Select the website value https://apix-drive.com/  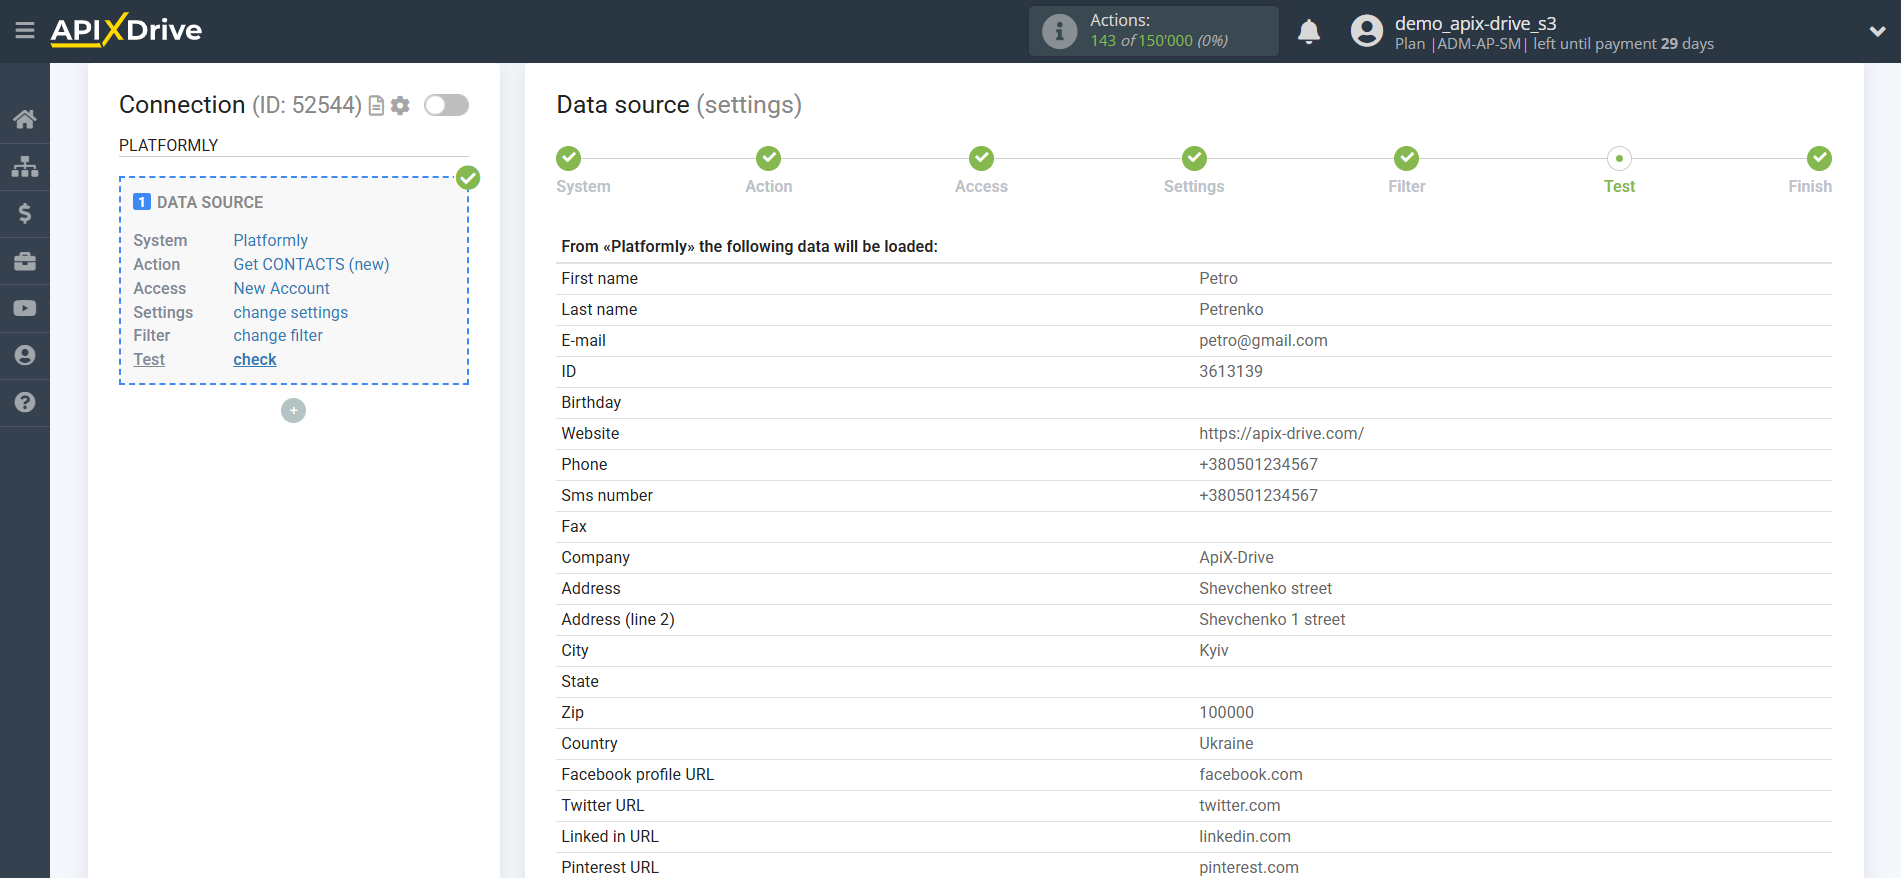point(1281,434)
